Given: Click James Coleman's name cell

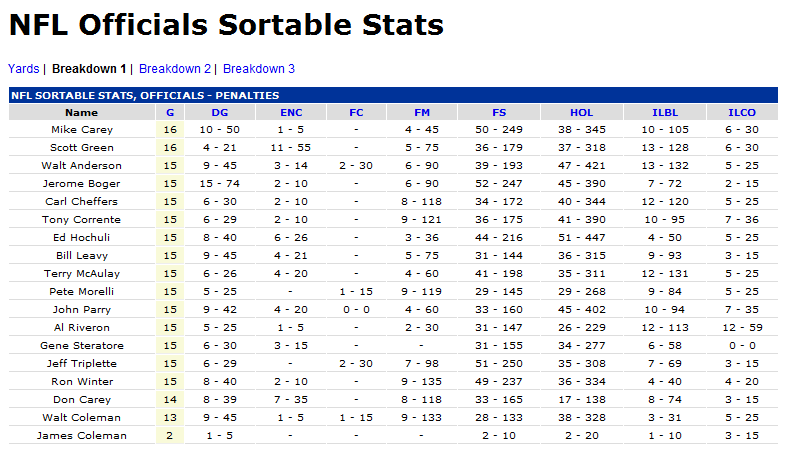Looking at the screenshot, I should tap(81, 436).
